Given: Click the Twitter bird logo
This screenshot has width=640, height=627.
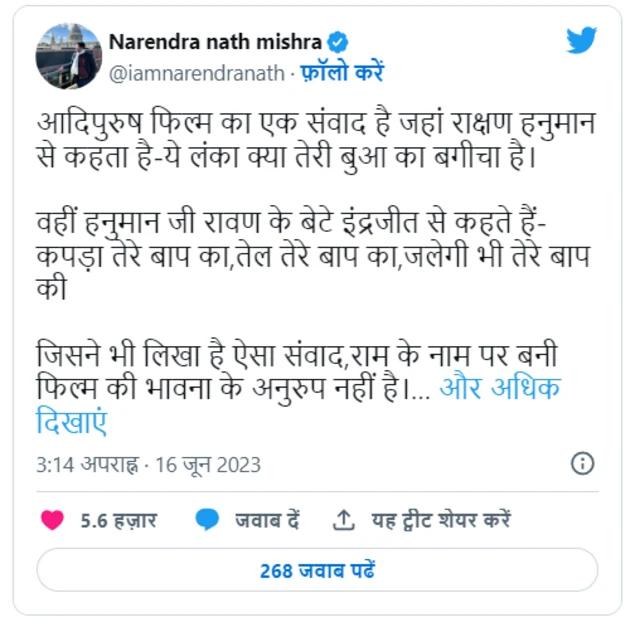Looking at the screenshot, I should 581,41.
